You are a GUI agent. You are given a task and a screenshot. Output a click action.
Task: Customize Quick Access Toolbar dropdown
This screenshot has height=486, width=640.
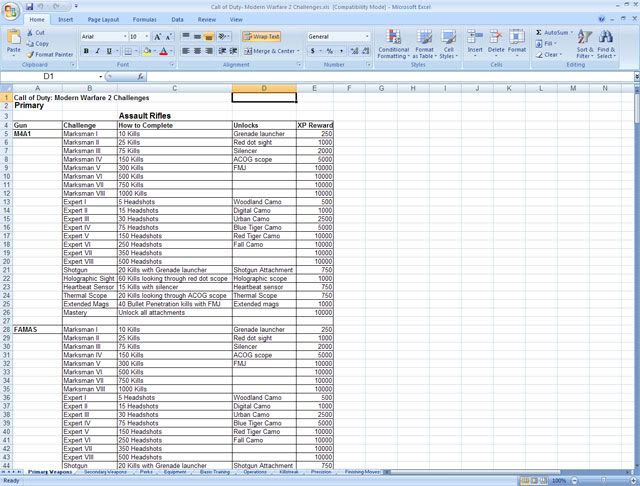[76, 7]
